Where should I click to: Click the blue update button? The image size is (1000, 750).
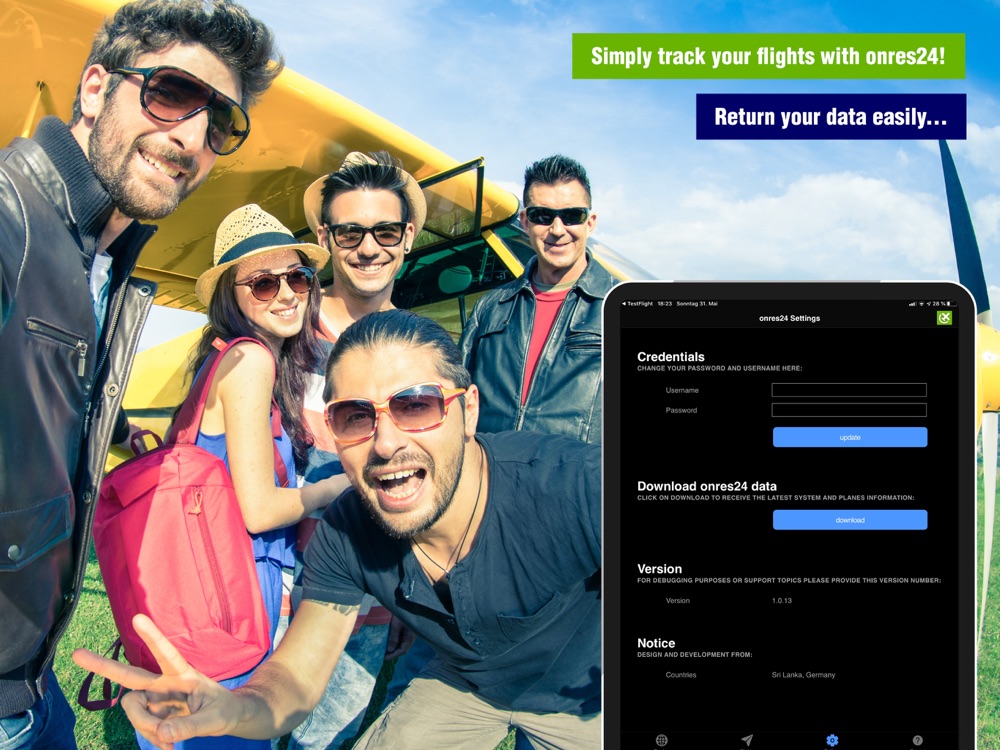coord(850,437)
